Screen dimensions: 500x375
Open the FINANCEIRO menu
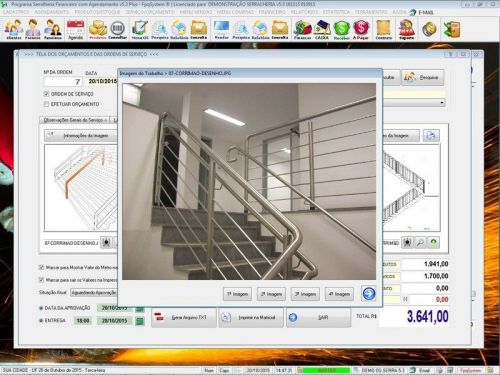coord(272,12)
